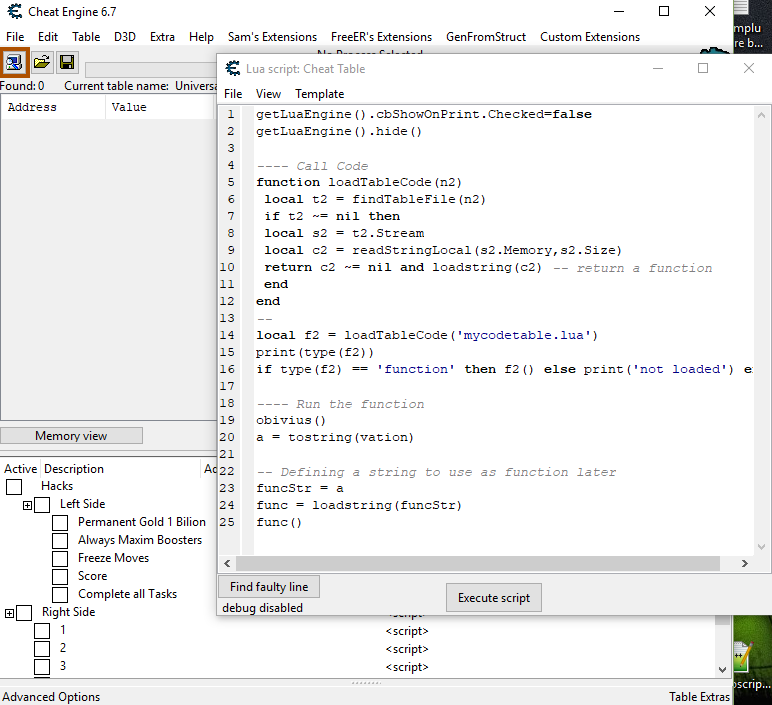The height and width of the screenshot is (705, 772).
Task: Open Sam's Extensions menu
Action: [272, 37]
